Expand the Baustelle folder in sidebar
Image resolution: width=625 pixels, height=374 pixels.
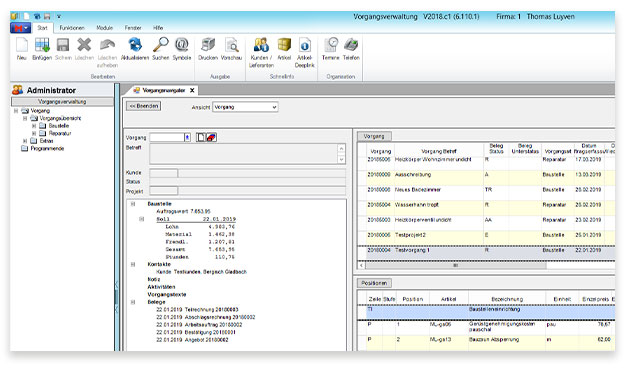coord(34,126)
